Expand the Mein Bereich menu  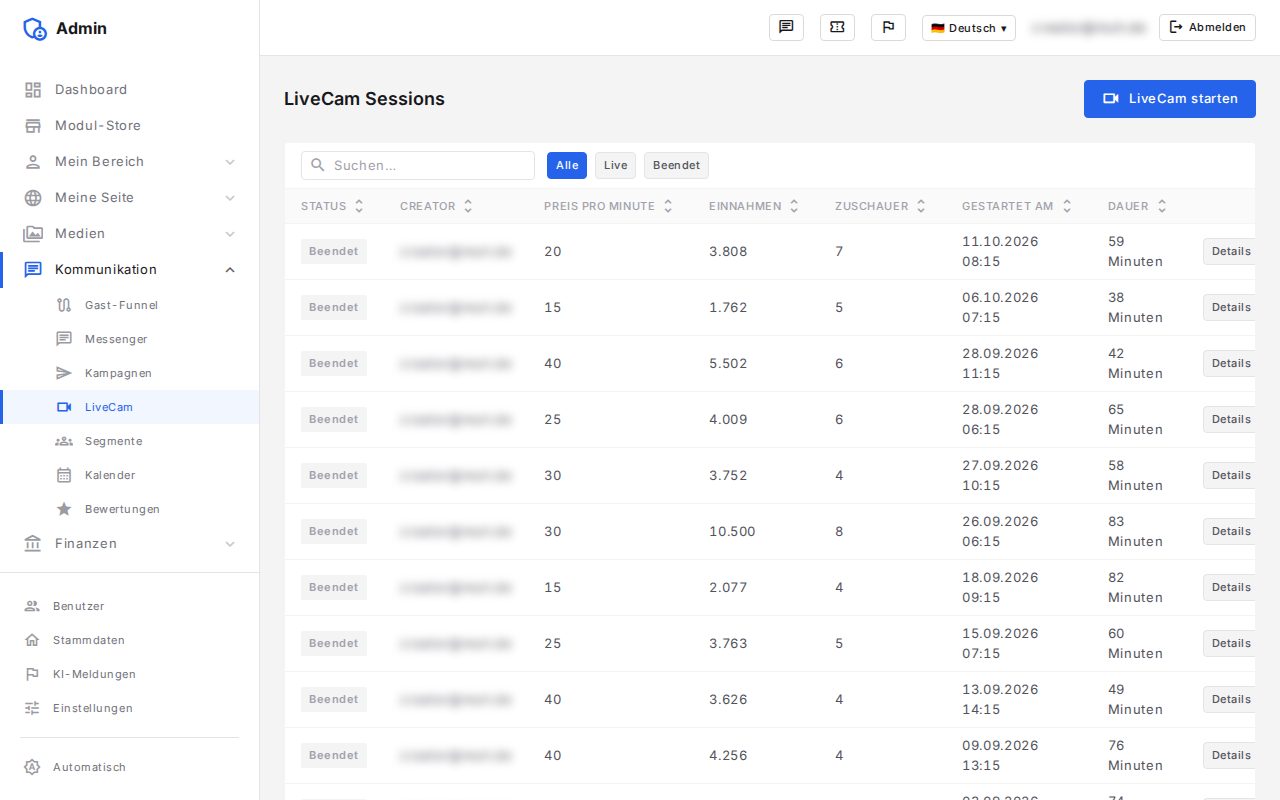(x=129, y=162)
